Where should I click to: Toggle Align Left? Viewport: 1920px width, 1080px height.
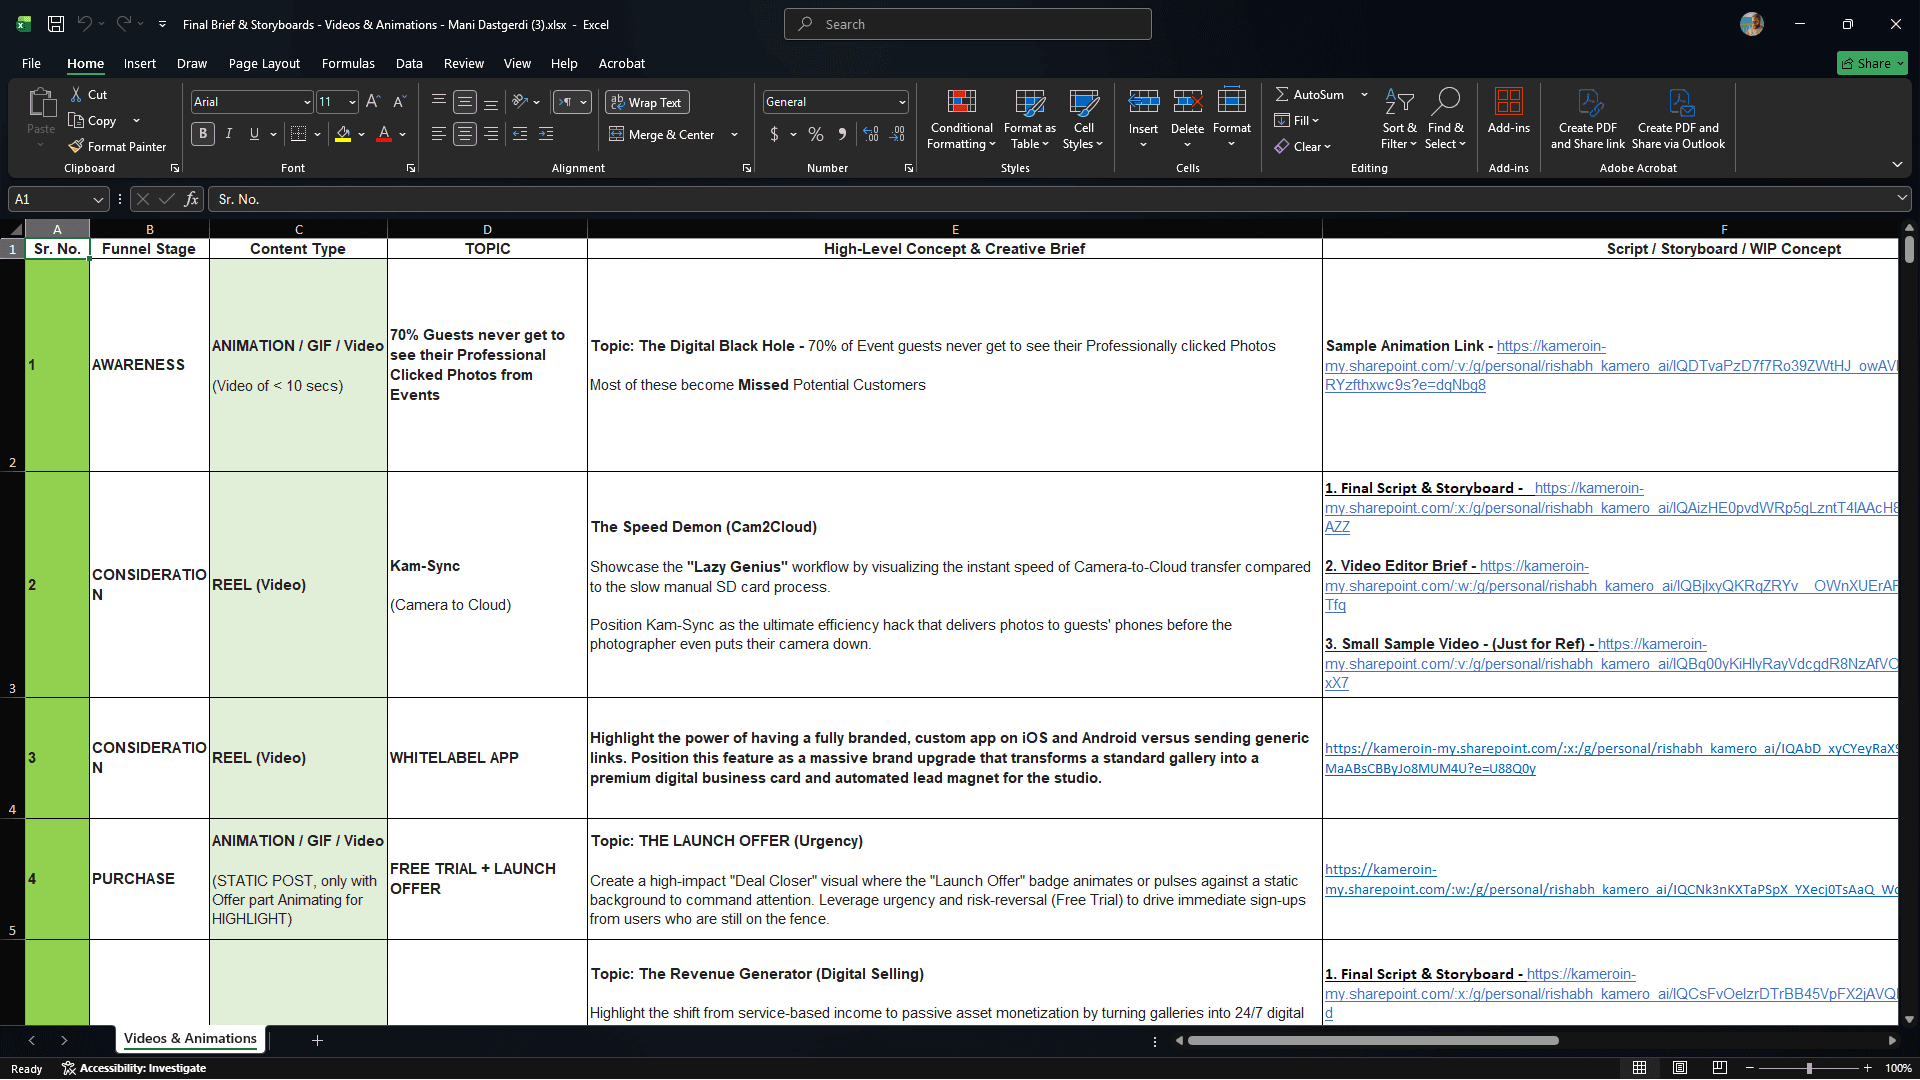pyautogui.click(x=439, y=134)
